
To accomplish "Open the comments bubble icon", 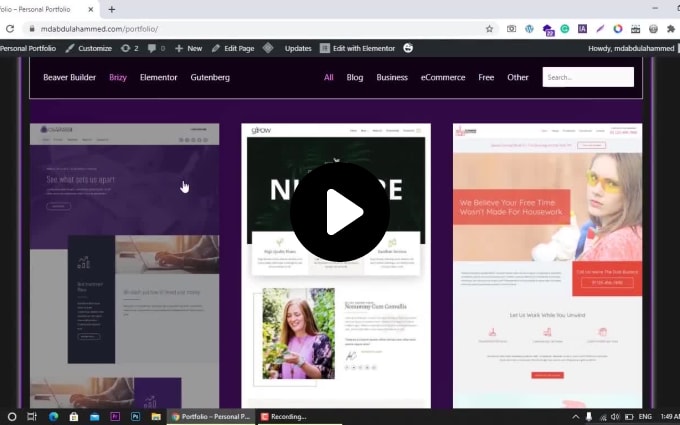I will point(155,48).
